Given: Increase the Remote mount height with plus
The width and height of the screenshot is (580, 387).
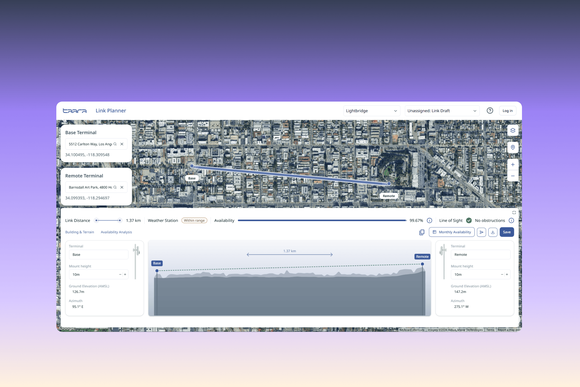Looking at the screenshot, I should [x=507, y=275].
